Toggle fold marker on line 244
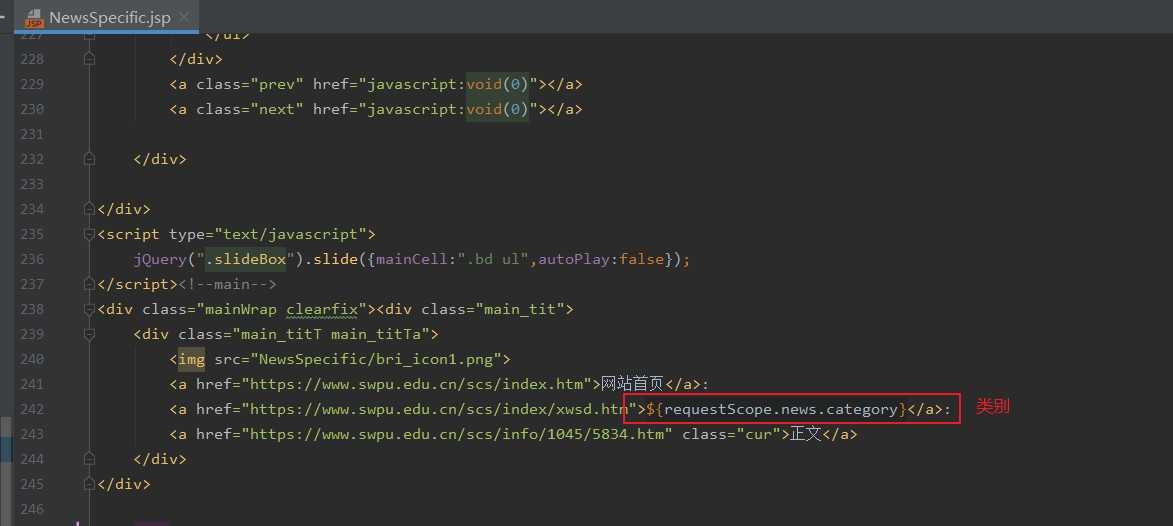The image size is (1173, 526). click(x=89, y=459)
